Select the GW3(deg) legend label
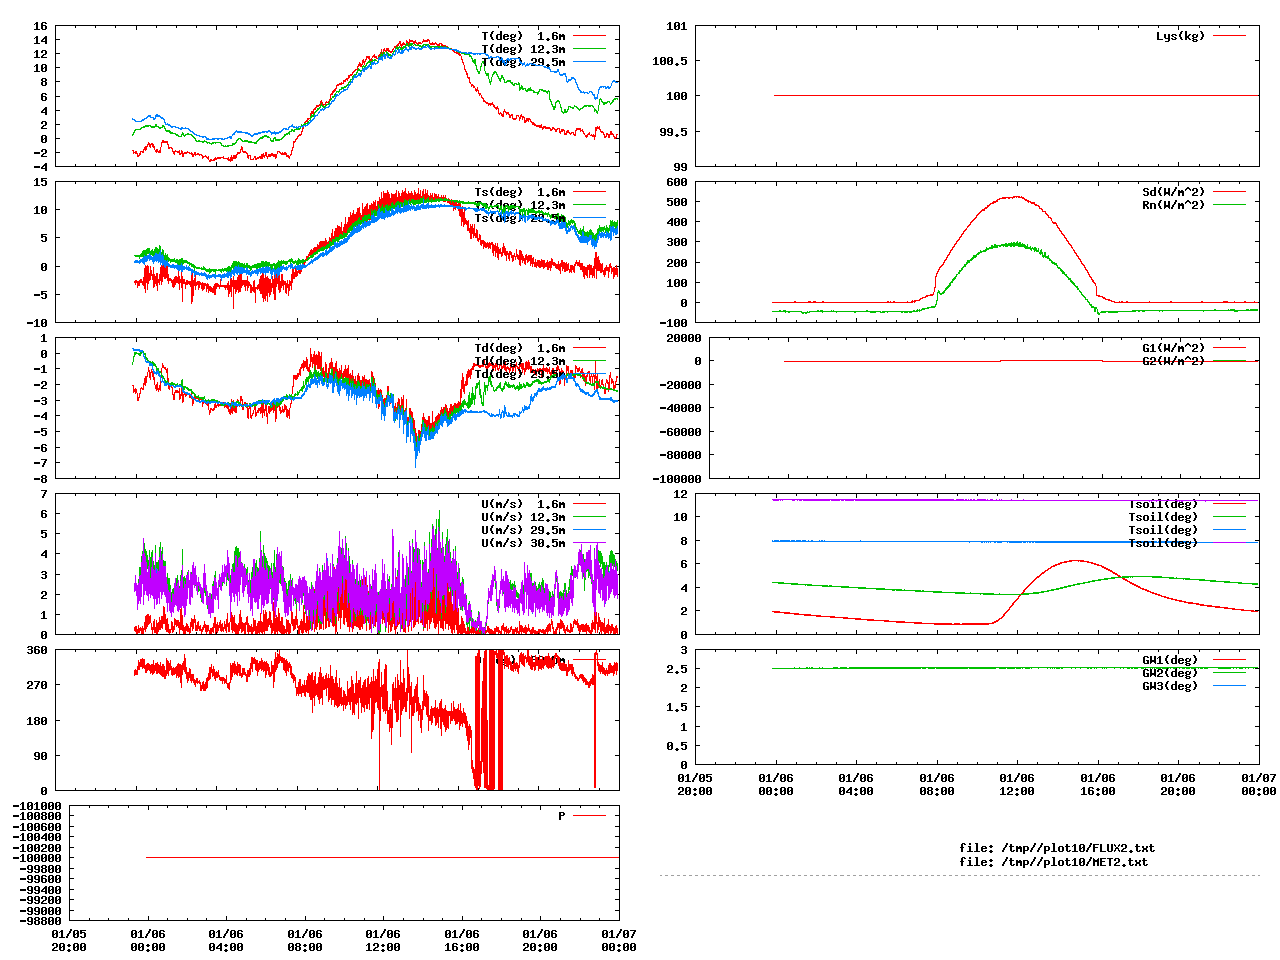The height and width of the screenshot is (960, 1280). coord(1169,686)
